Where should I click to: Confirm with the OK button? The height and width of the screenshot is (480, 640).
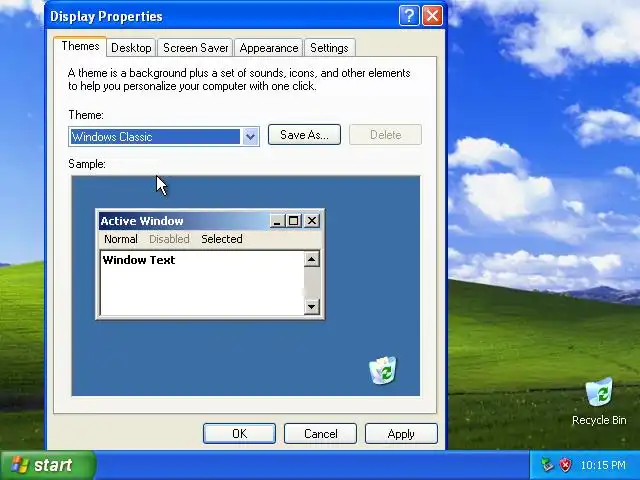point(239,433)
